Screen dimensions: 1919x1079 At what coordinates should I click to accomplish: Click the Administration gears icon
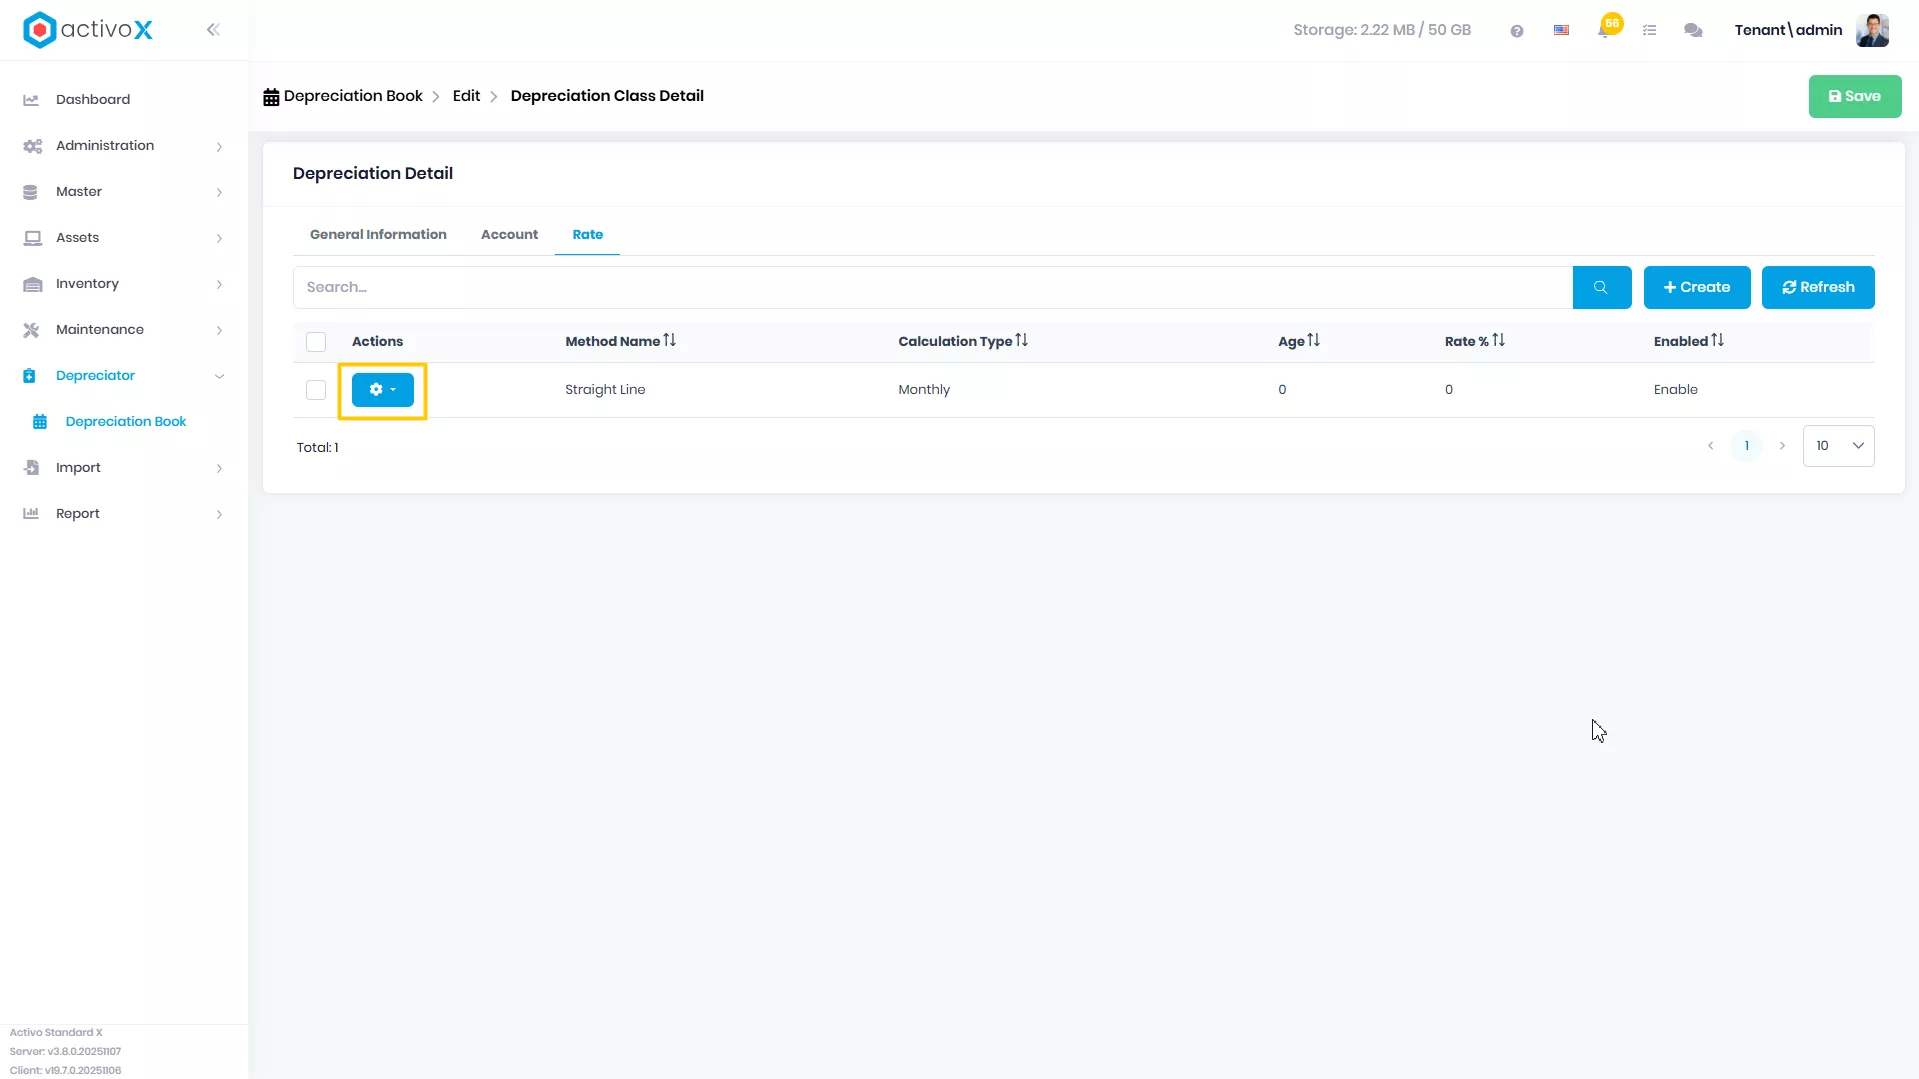[x=32, y=146]
